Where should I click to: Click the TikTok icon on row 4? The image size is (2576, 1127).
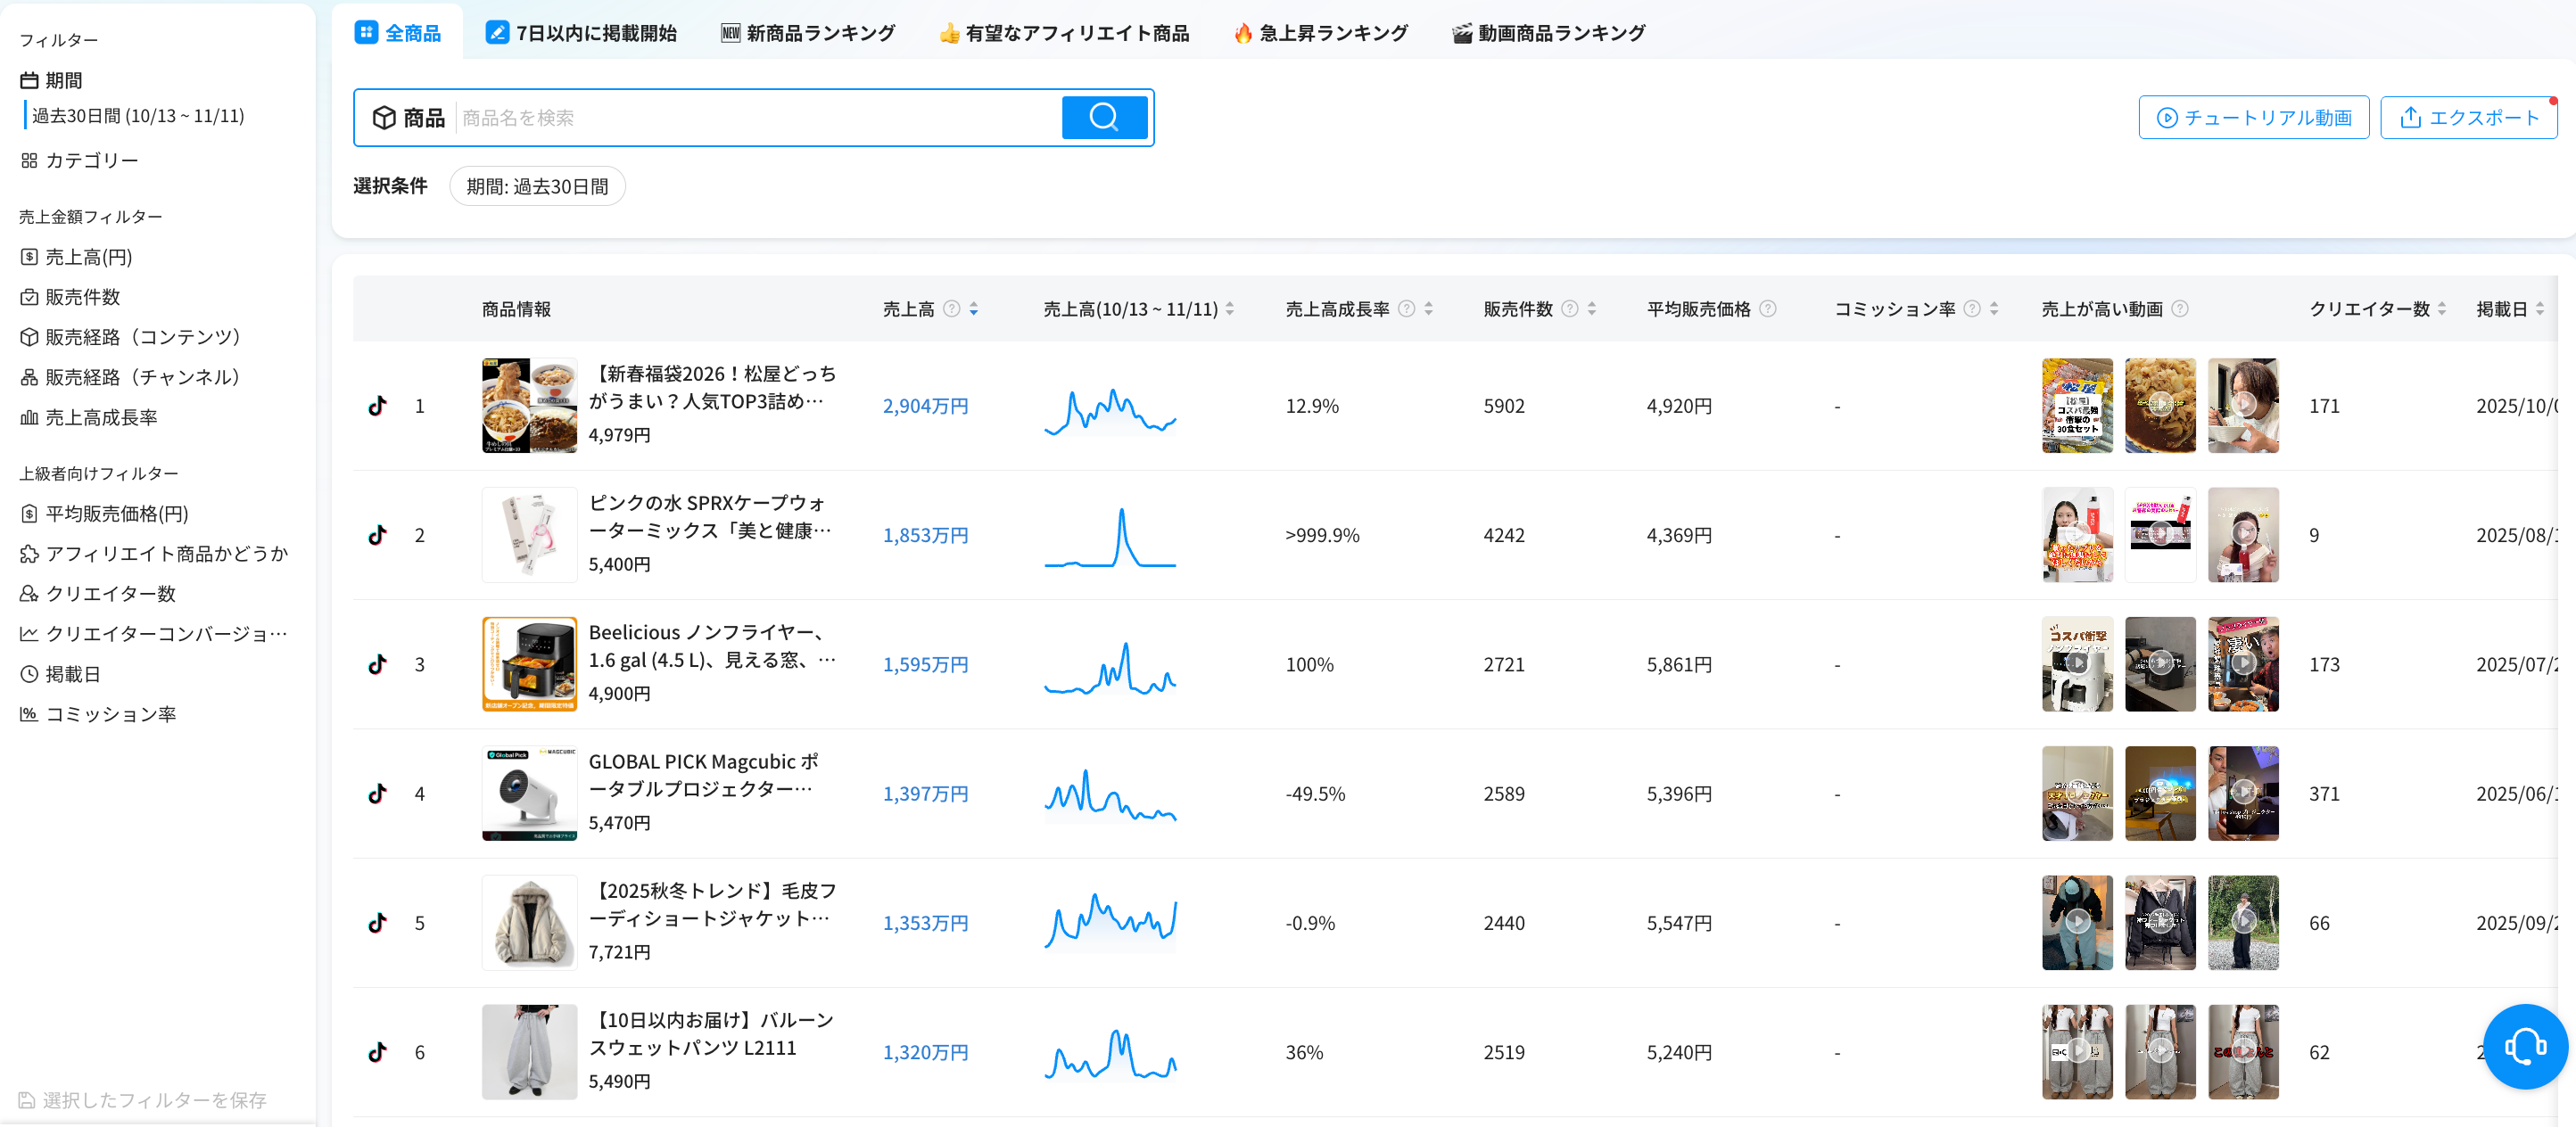[x=377, y=794]
